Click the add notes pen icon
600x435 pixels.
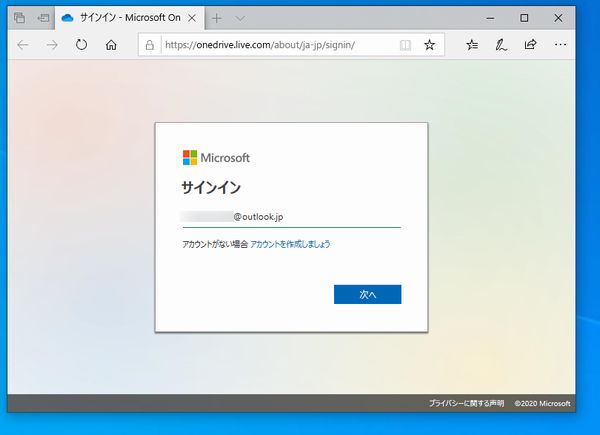coord(501,45)
